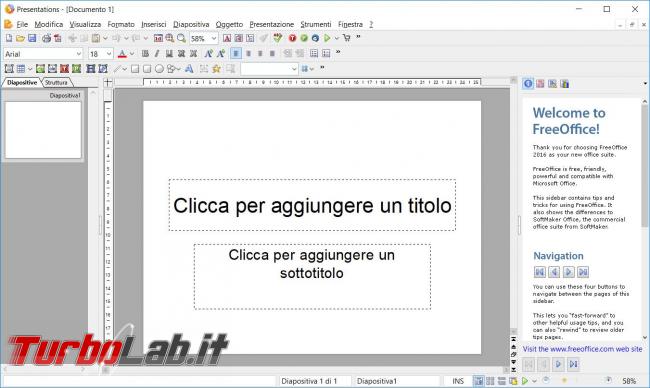Toggle italic formatting
The height and width of the screenshot is (388, 650).
coord(157,53)
